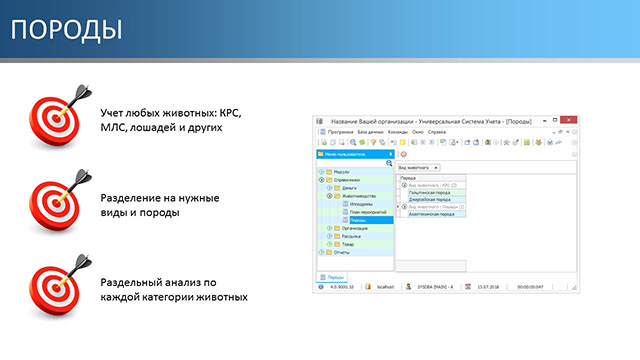Click the yellow note icon in toolbar

coord(402,142)
